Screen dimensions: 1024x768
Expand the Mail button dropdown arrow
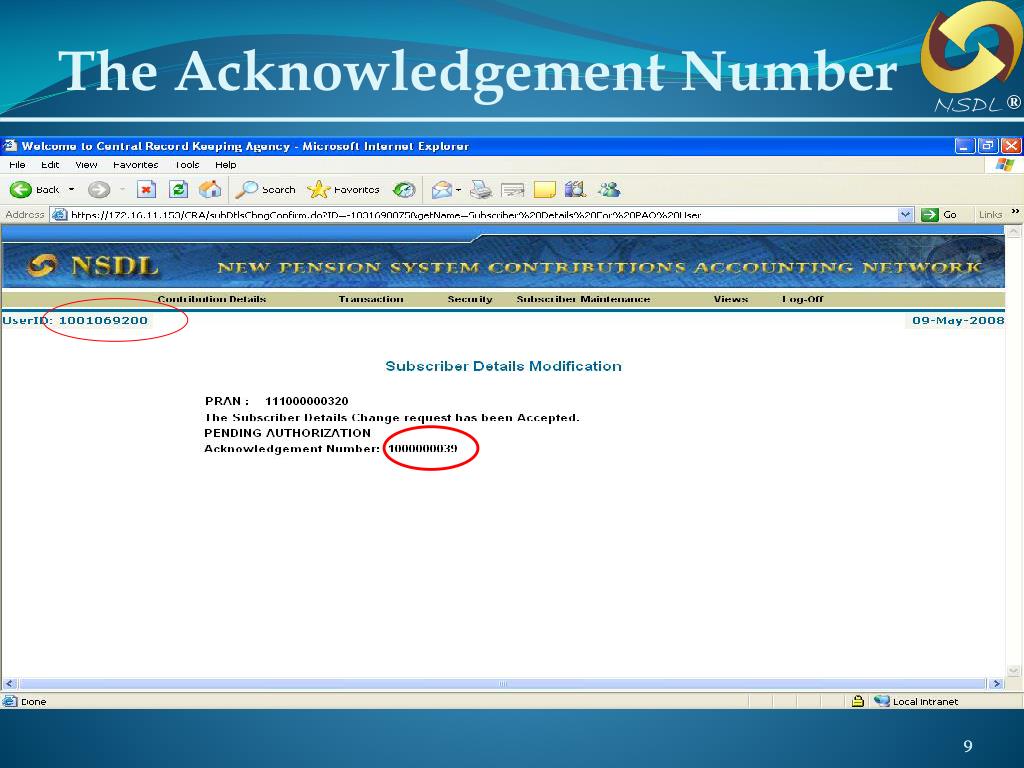pos(458,190)
